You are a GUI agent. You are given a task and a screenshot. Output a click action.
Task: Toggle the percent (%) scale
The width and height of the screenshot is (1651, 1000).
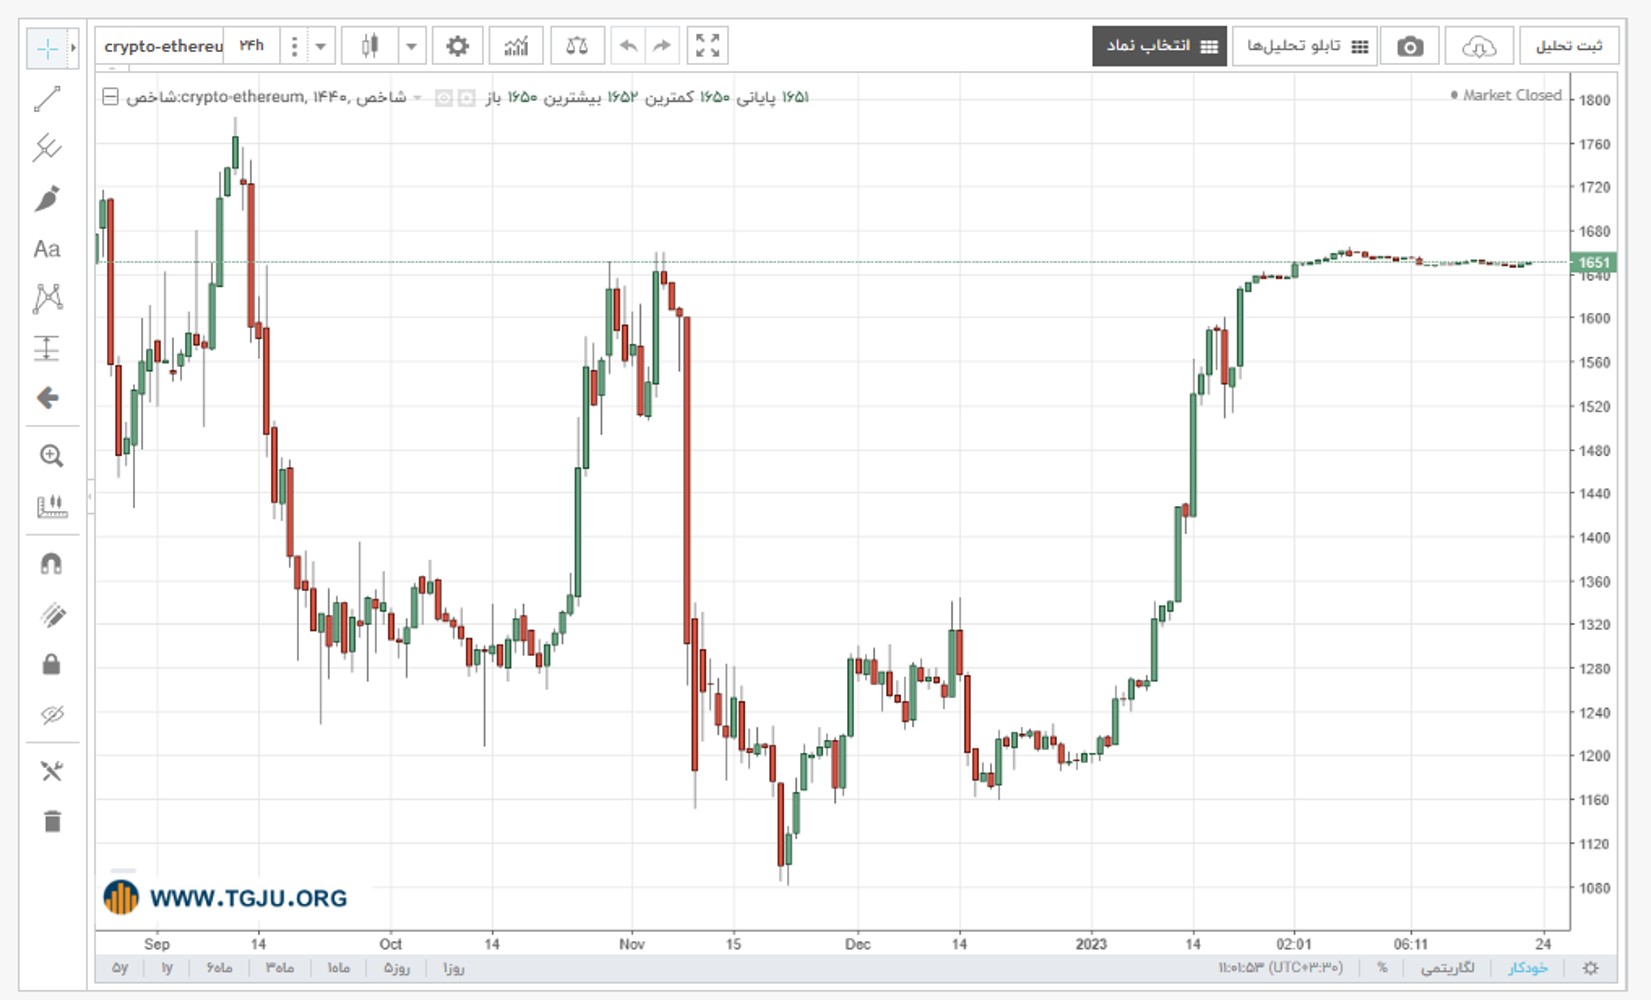(1382, 968)
